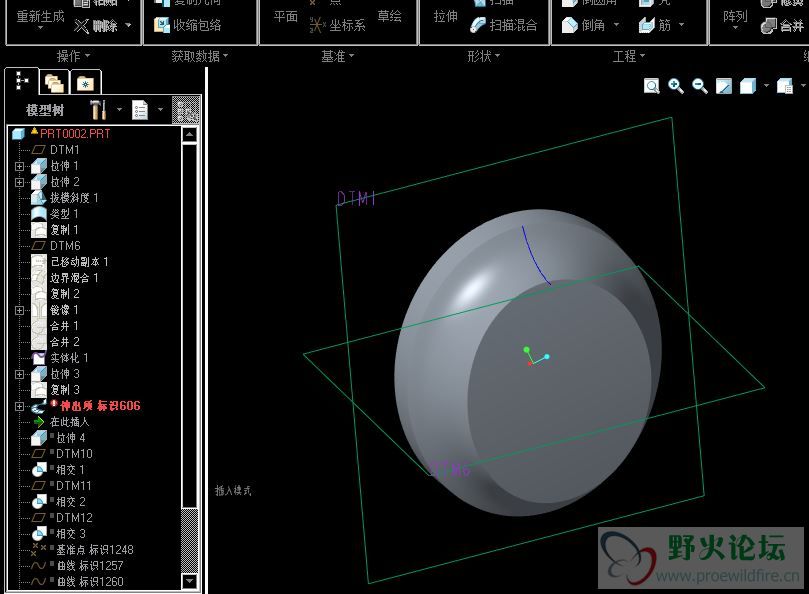
Task: Click the 删除 delete tool icon
Action: (81, 26)
